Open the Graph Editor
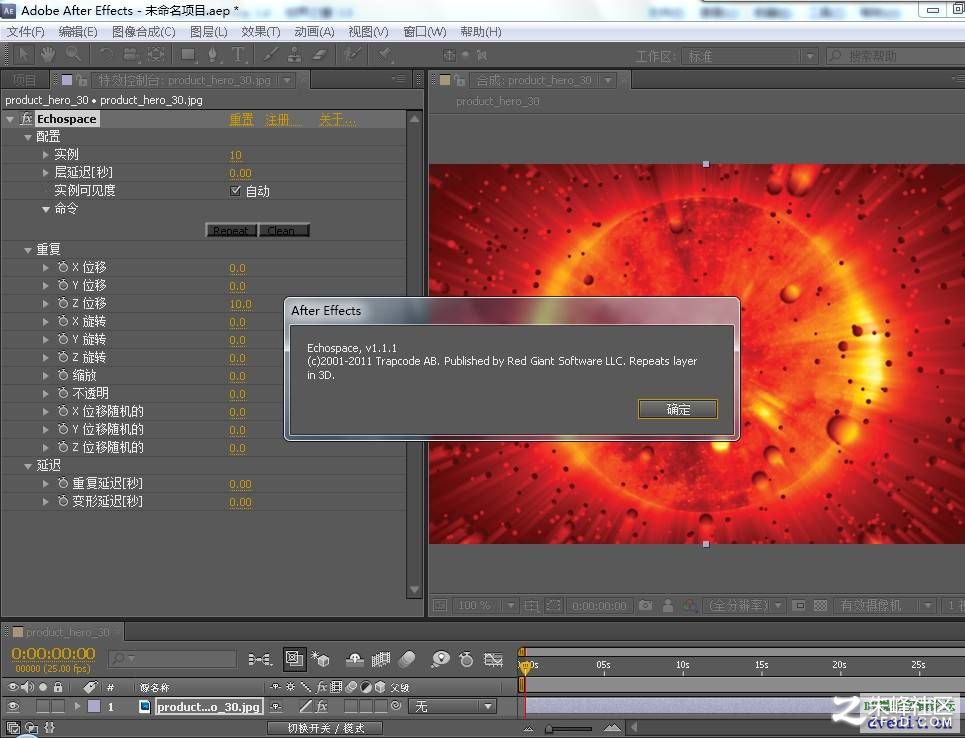This screenshot has height=738, width=965. (493, 659)
